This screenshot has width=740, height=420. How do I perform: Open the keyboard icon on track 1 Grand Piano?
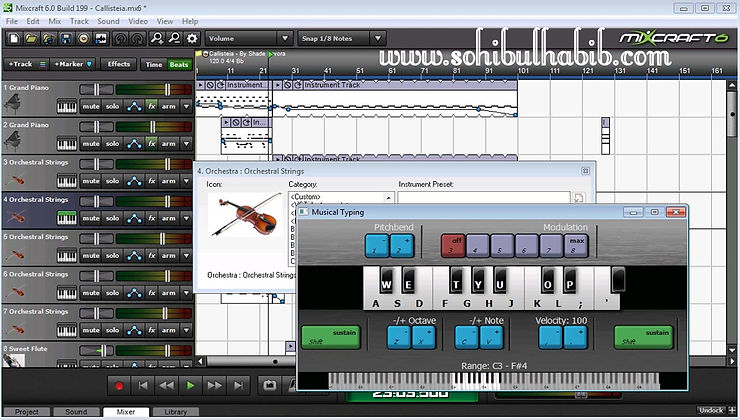(67, 106)
